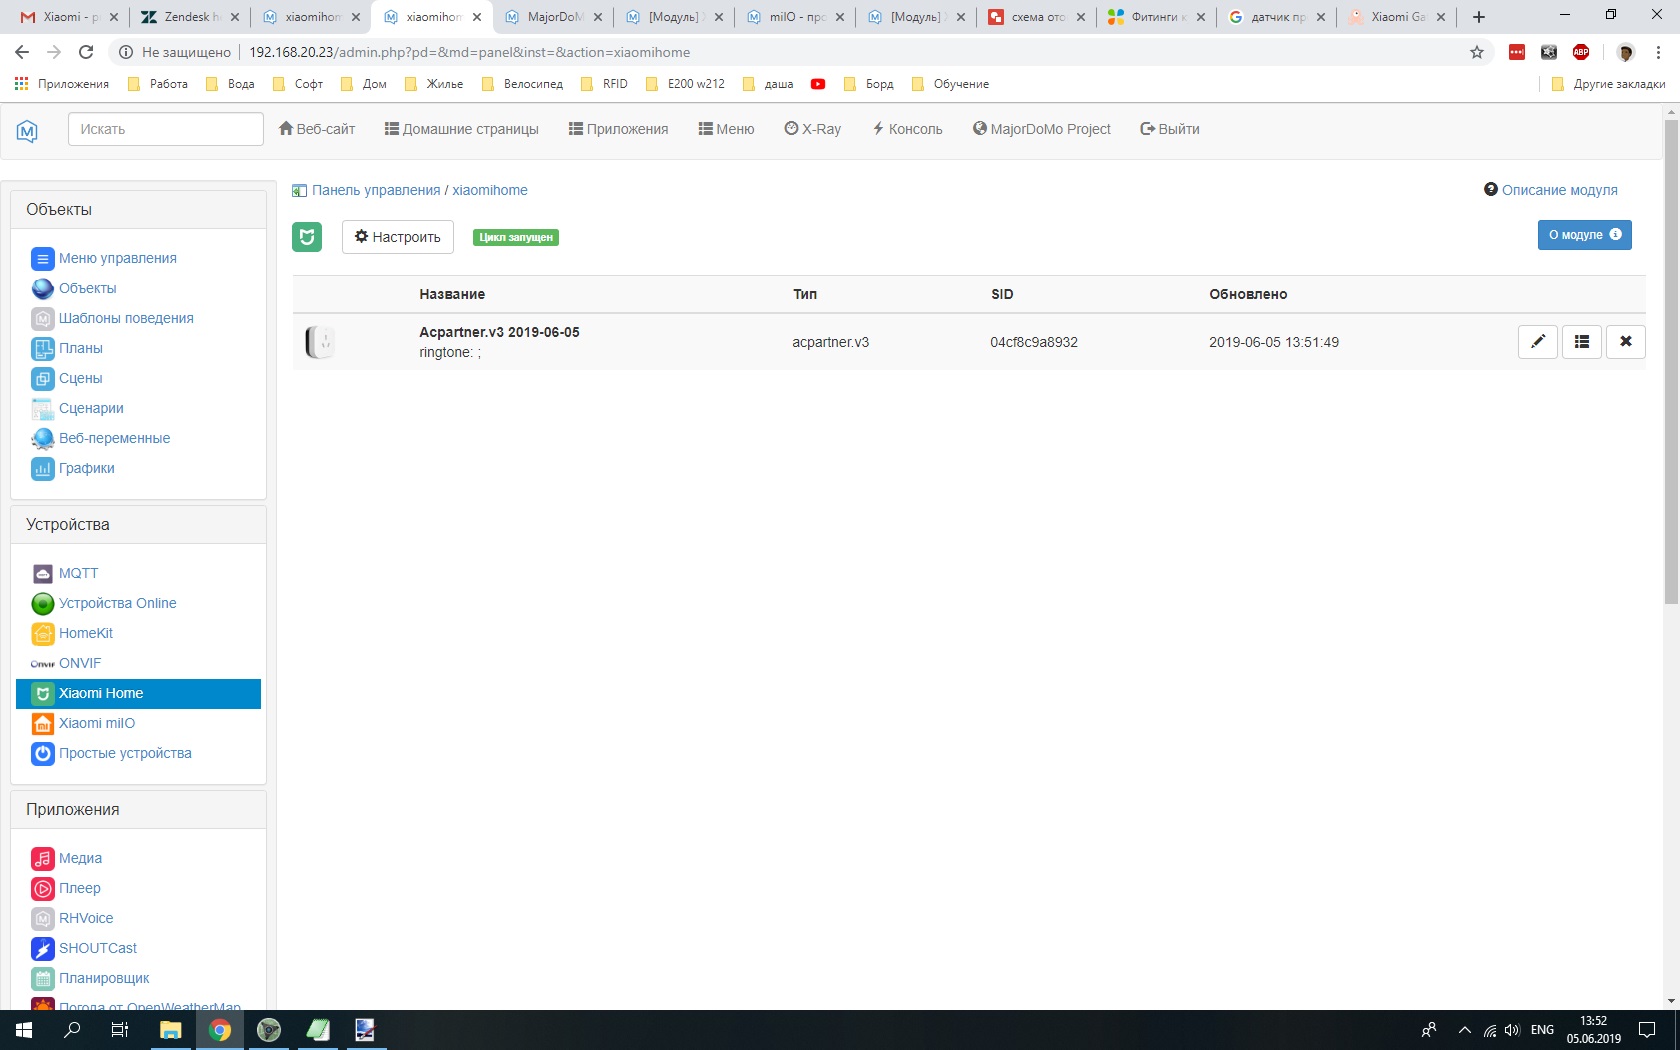The width and height of the screenshot is (1680, 1050).
Task: Open Chrome menu three-dots button
Action: click(x=1659, y=52)
